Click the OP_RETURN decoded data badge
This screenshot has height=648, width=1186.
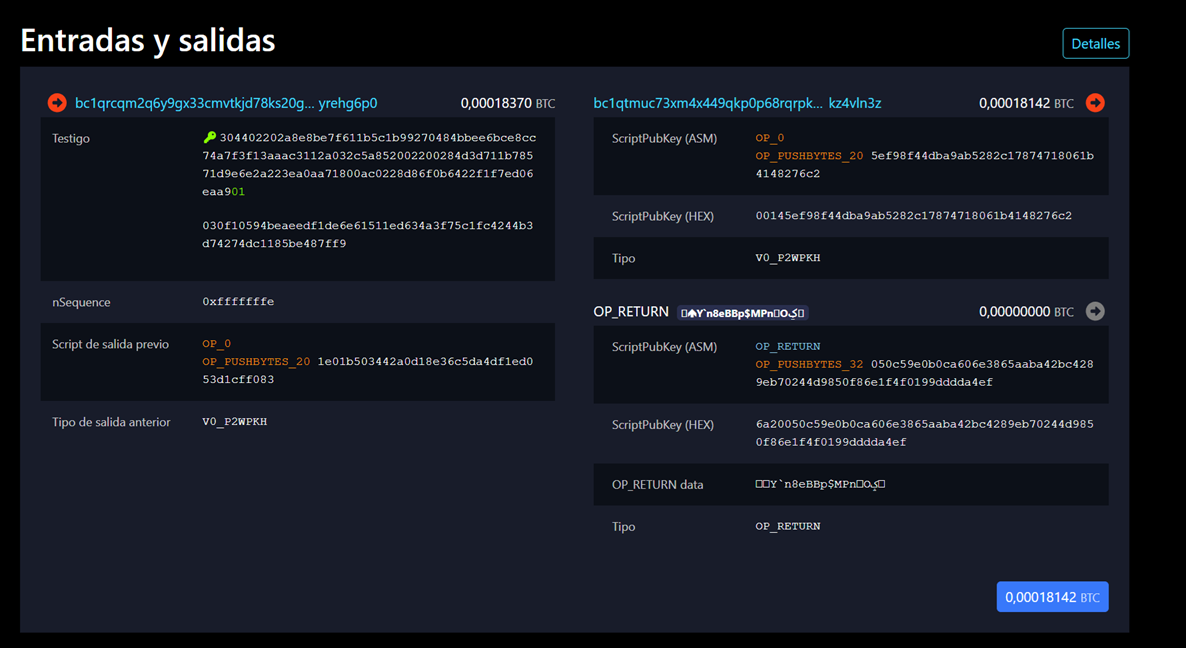tap(743, 312)
